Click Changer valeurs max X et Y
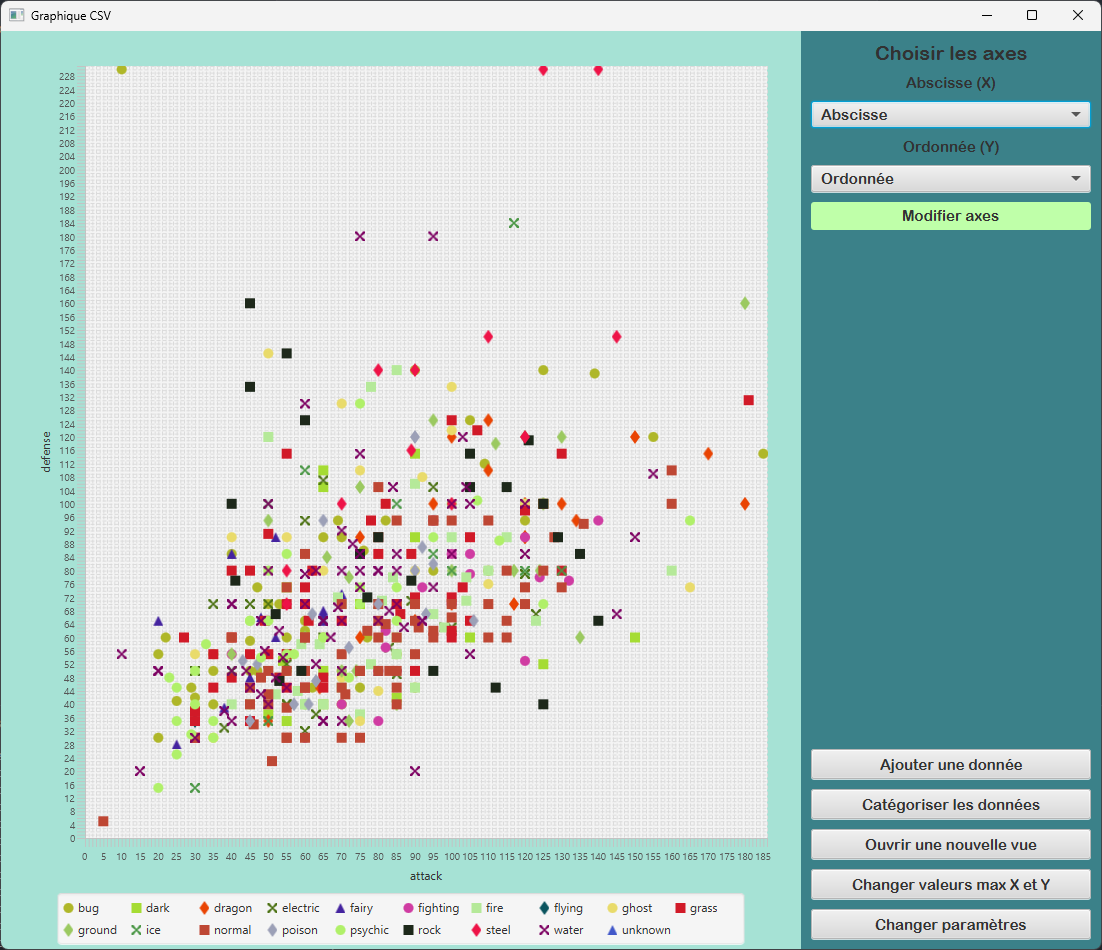 [x=950, y=885]
